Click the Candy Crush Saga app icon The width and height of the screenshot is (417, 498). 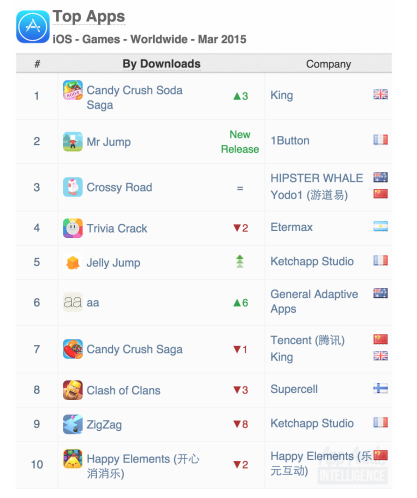(73, 349)
